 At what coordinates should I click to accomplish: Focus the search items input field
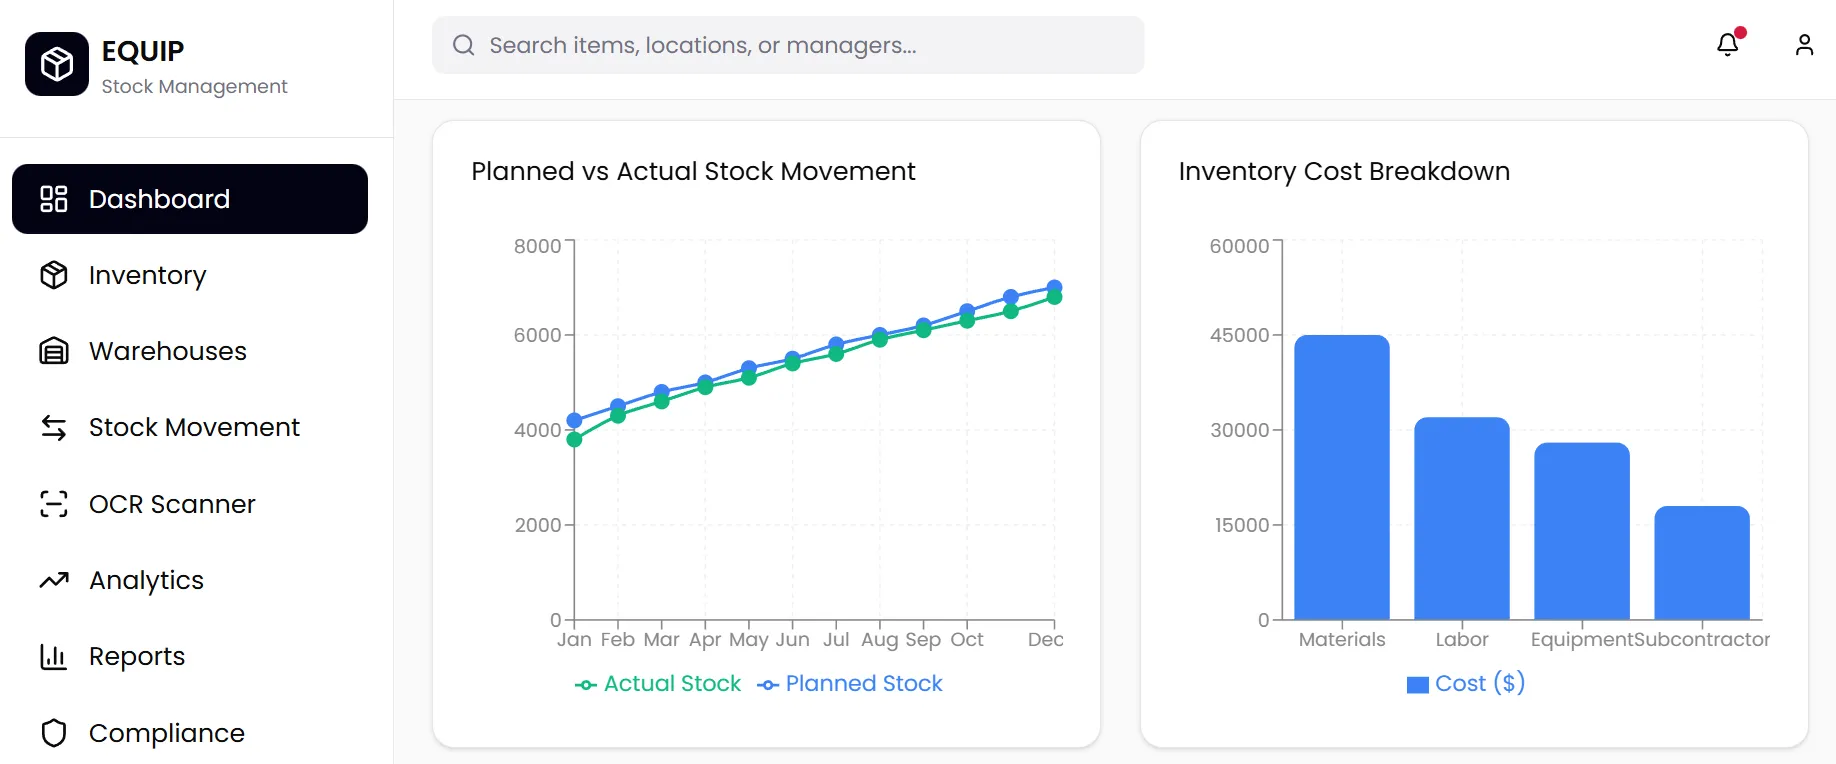pyautogui.click(x=800, y=45)
